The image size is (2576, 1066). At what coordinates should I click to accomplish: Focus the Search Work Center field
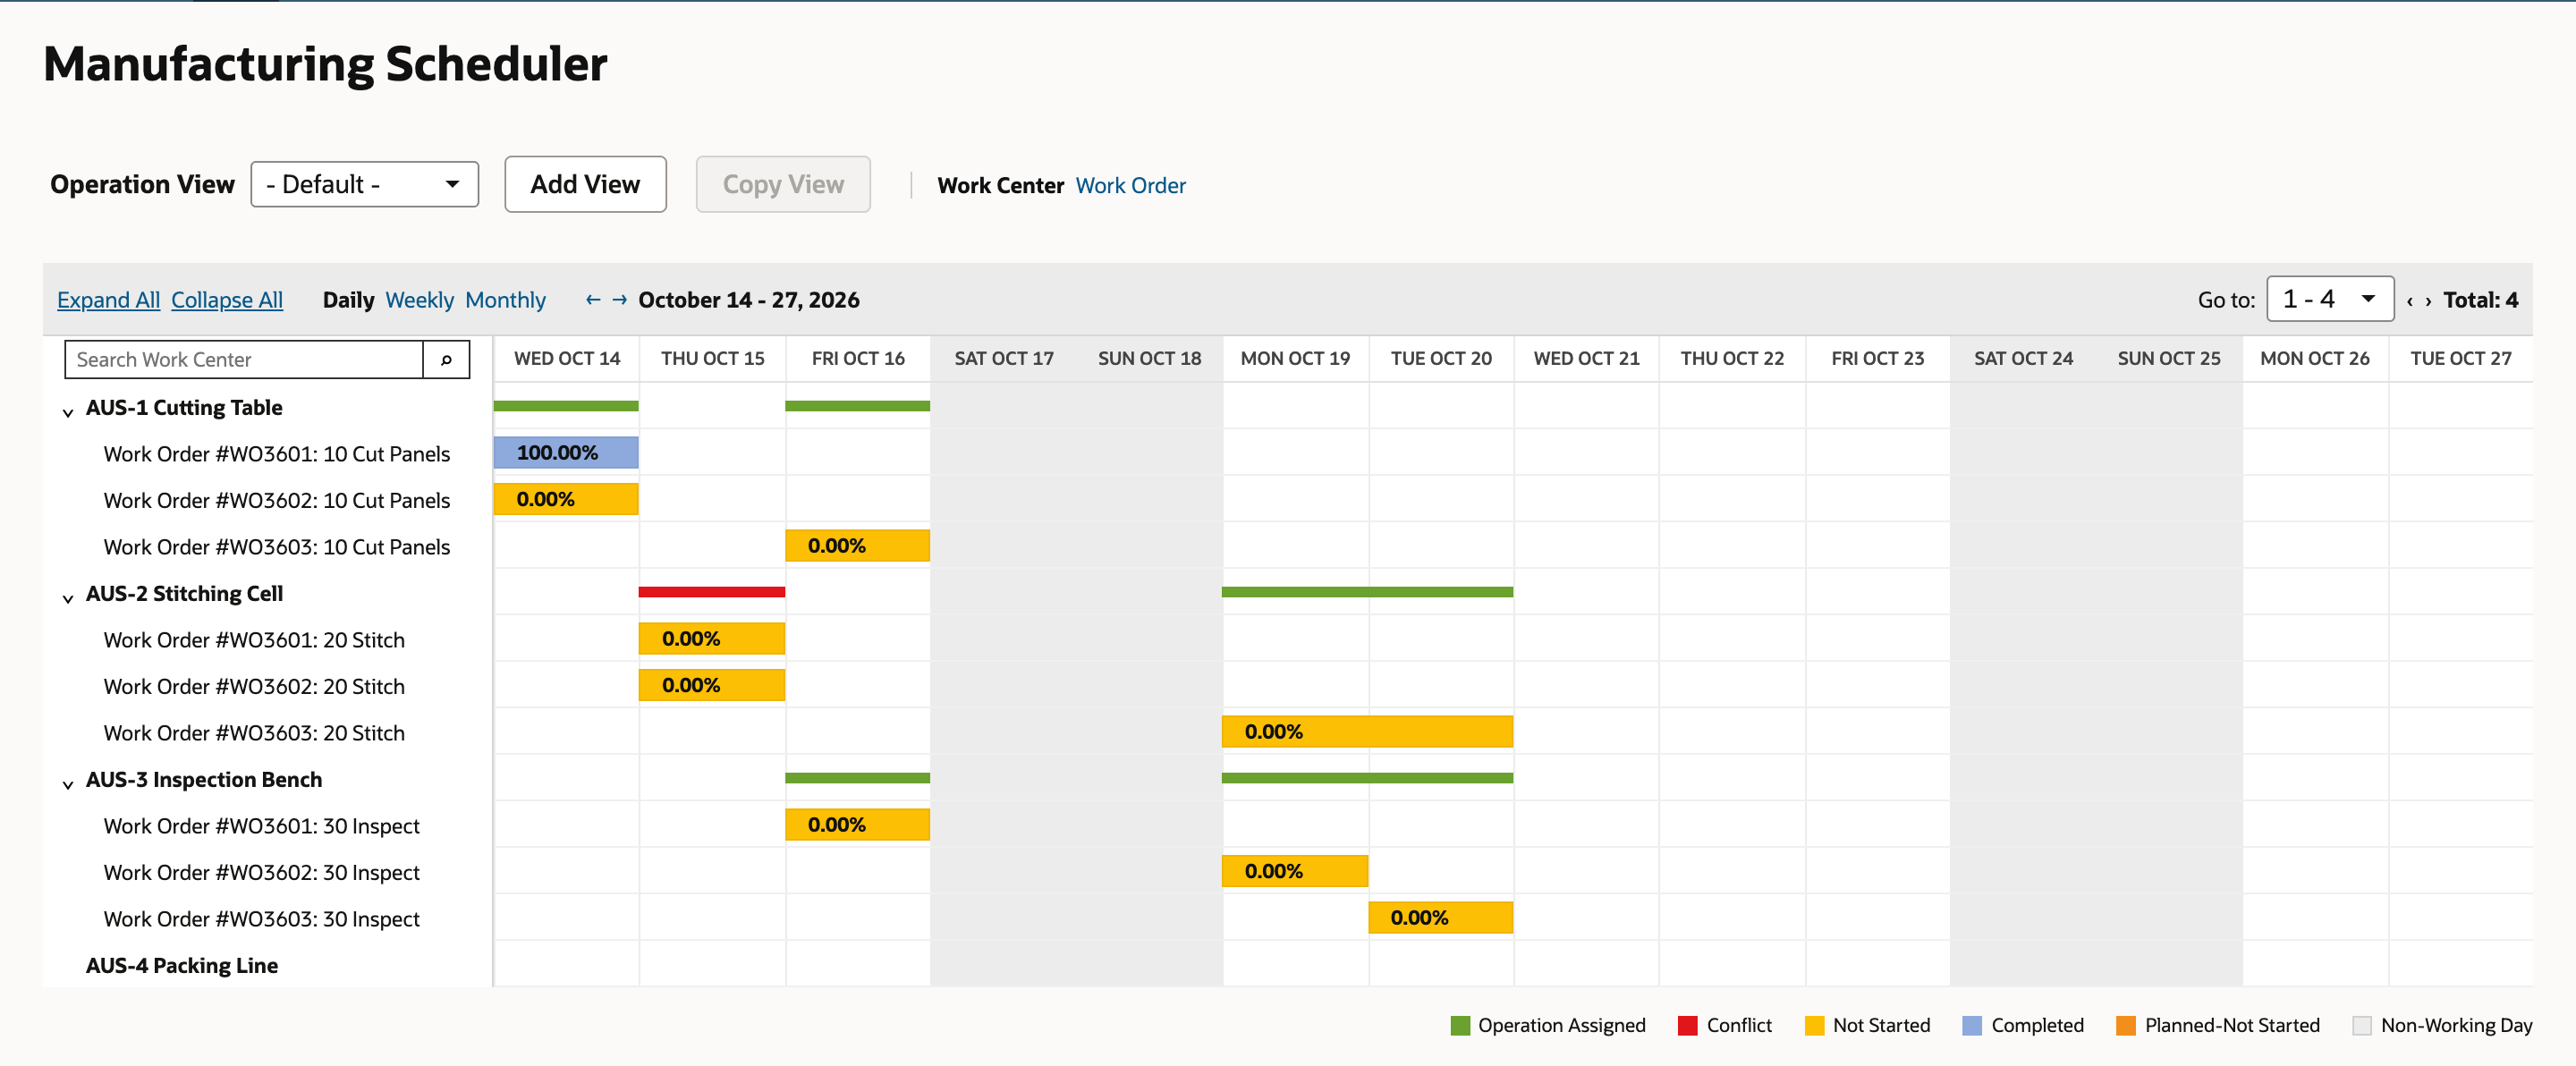244,360
